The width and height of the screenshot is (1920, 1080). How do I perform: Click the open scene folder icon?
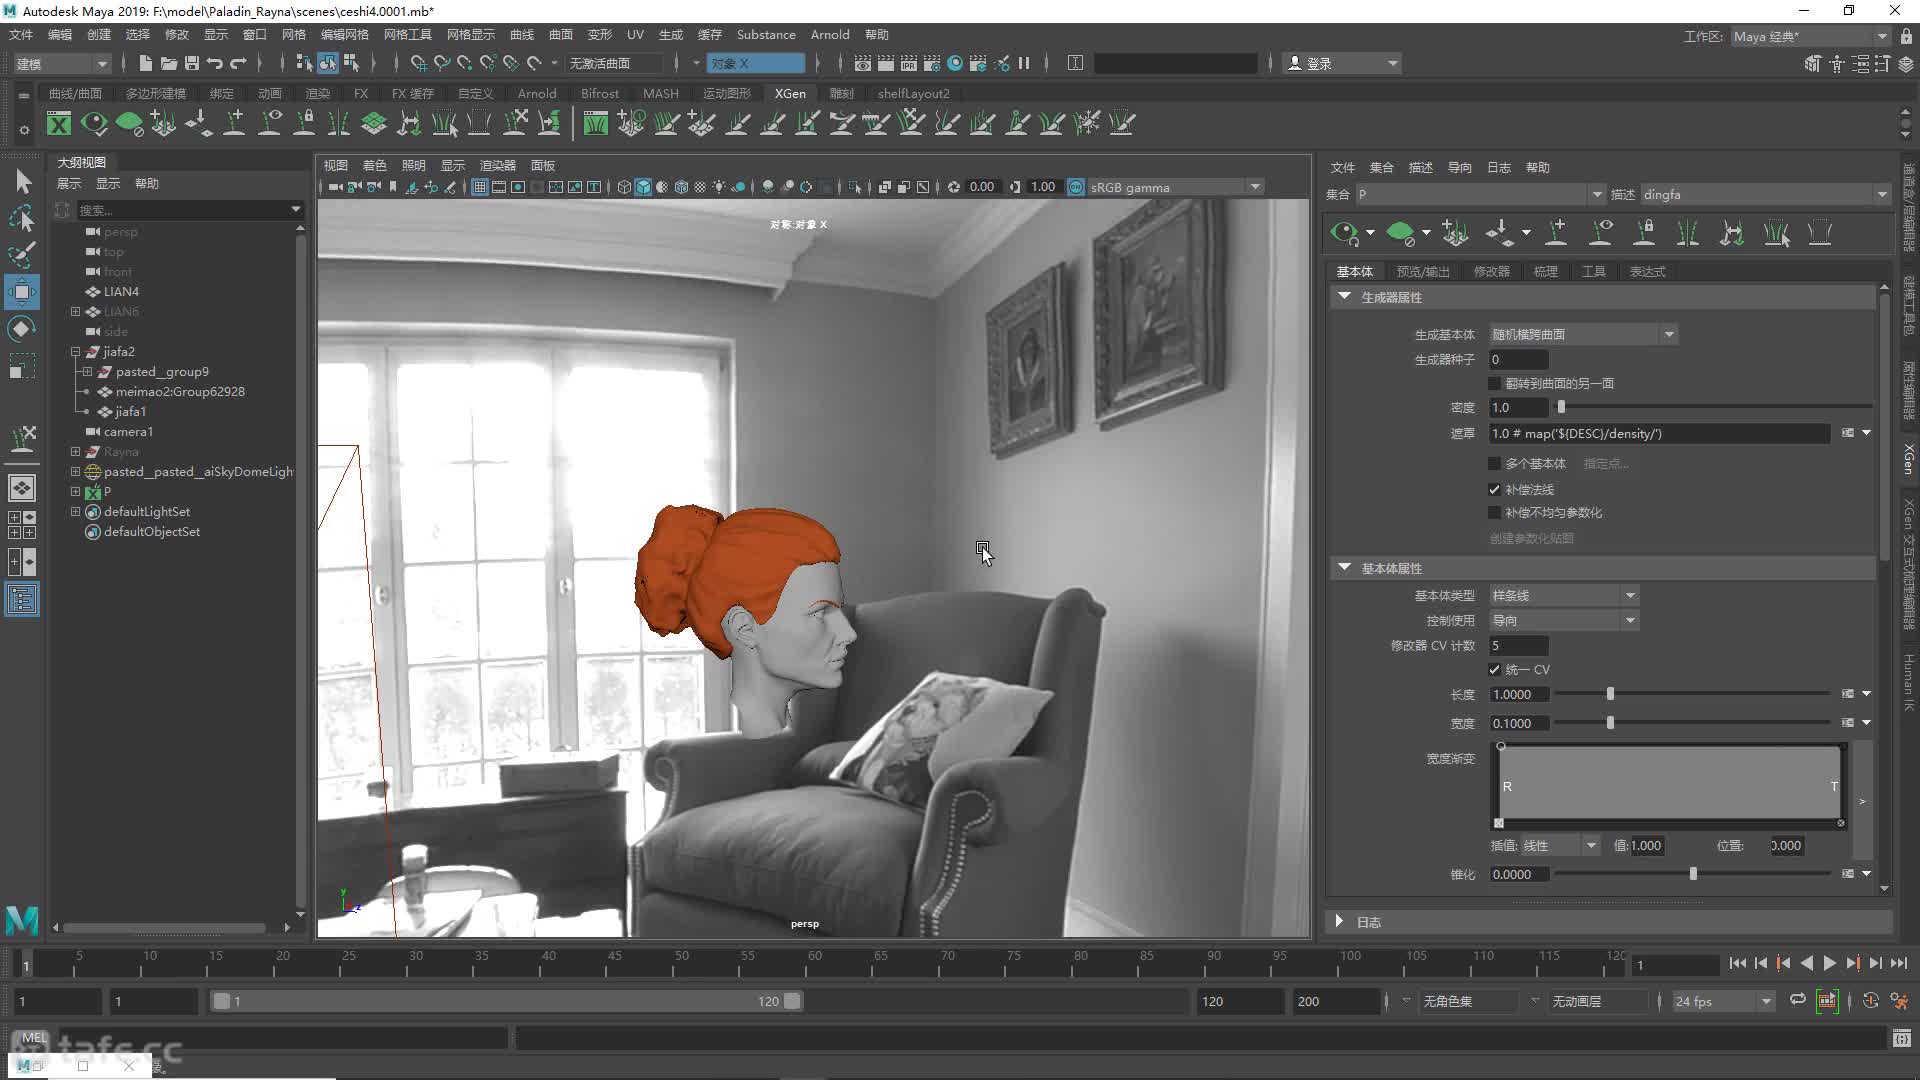click(169, 63)
